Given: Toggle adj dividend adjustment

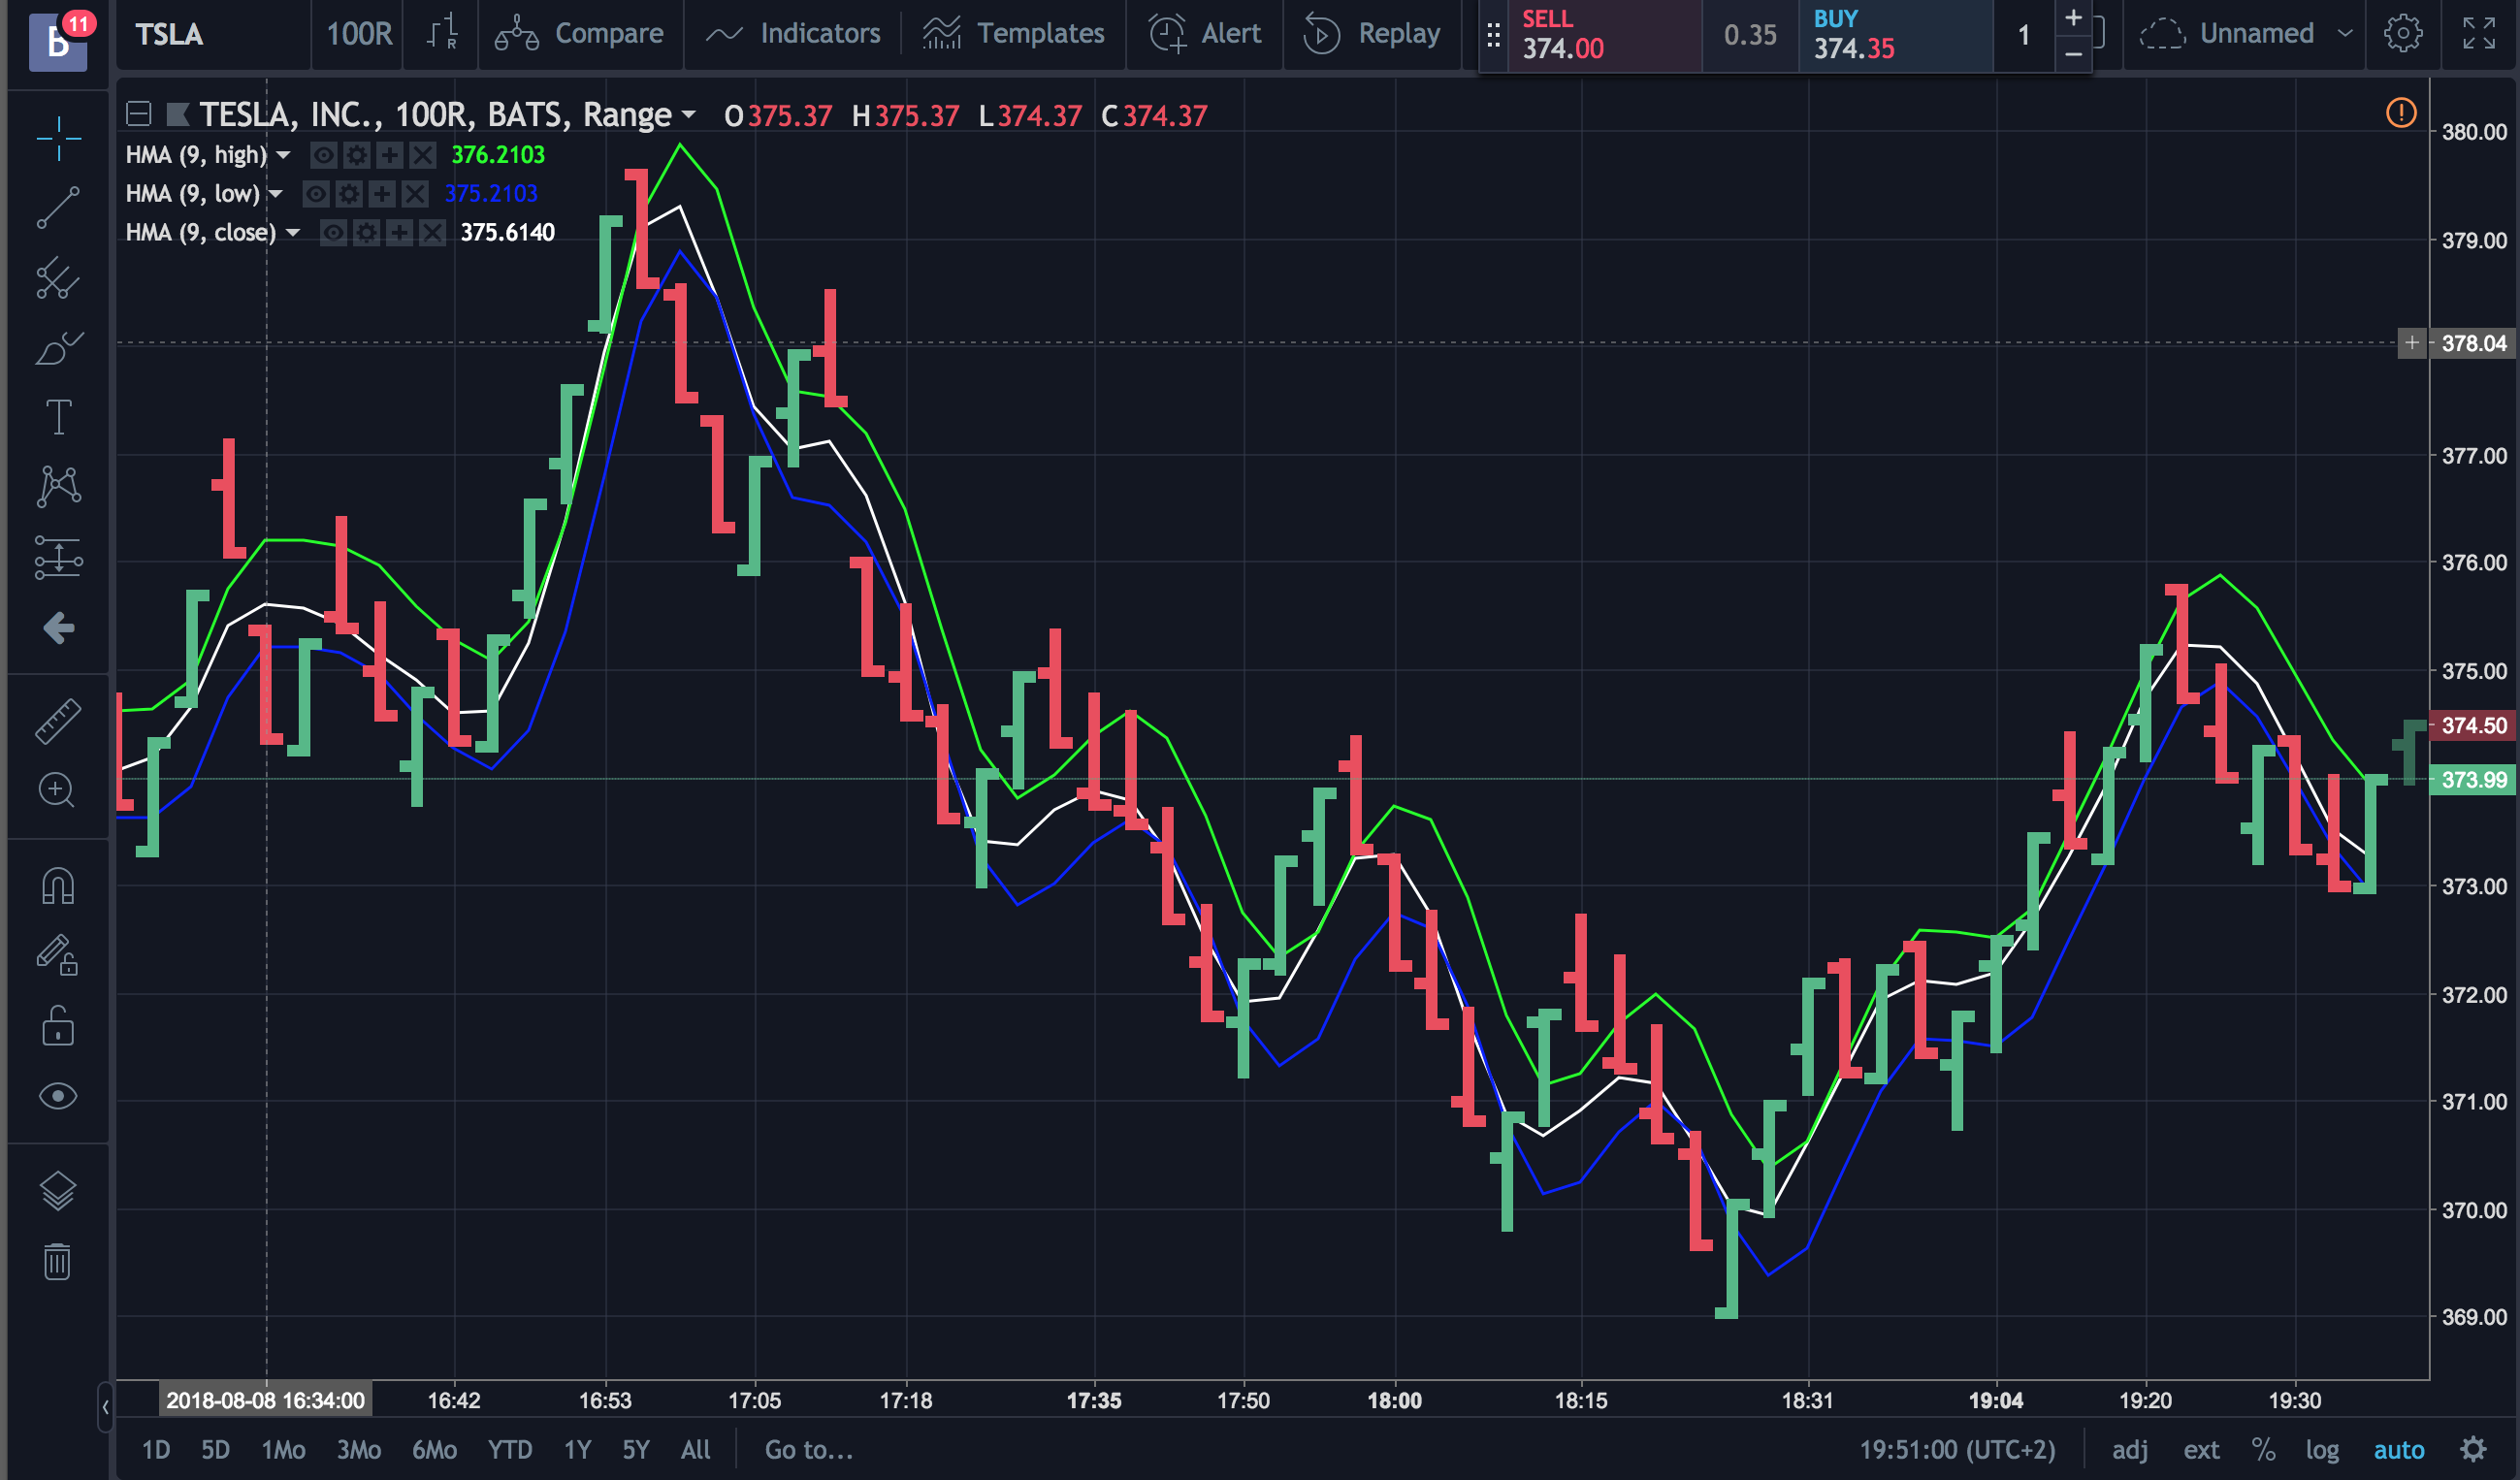Looking at the screenshot, I should tap(2129, 1450).
